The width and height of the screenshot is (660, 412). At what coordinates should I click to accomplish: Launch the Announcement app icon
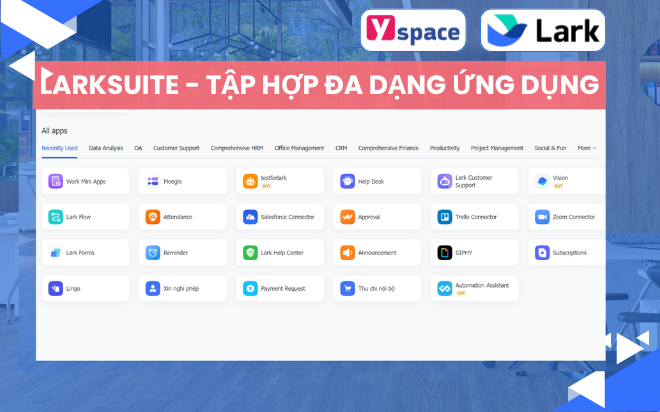click(x=347, y=253)
